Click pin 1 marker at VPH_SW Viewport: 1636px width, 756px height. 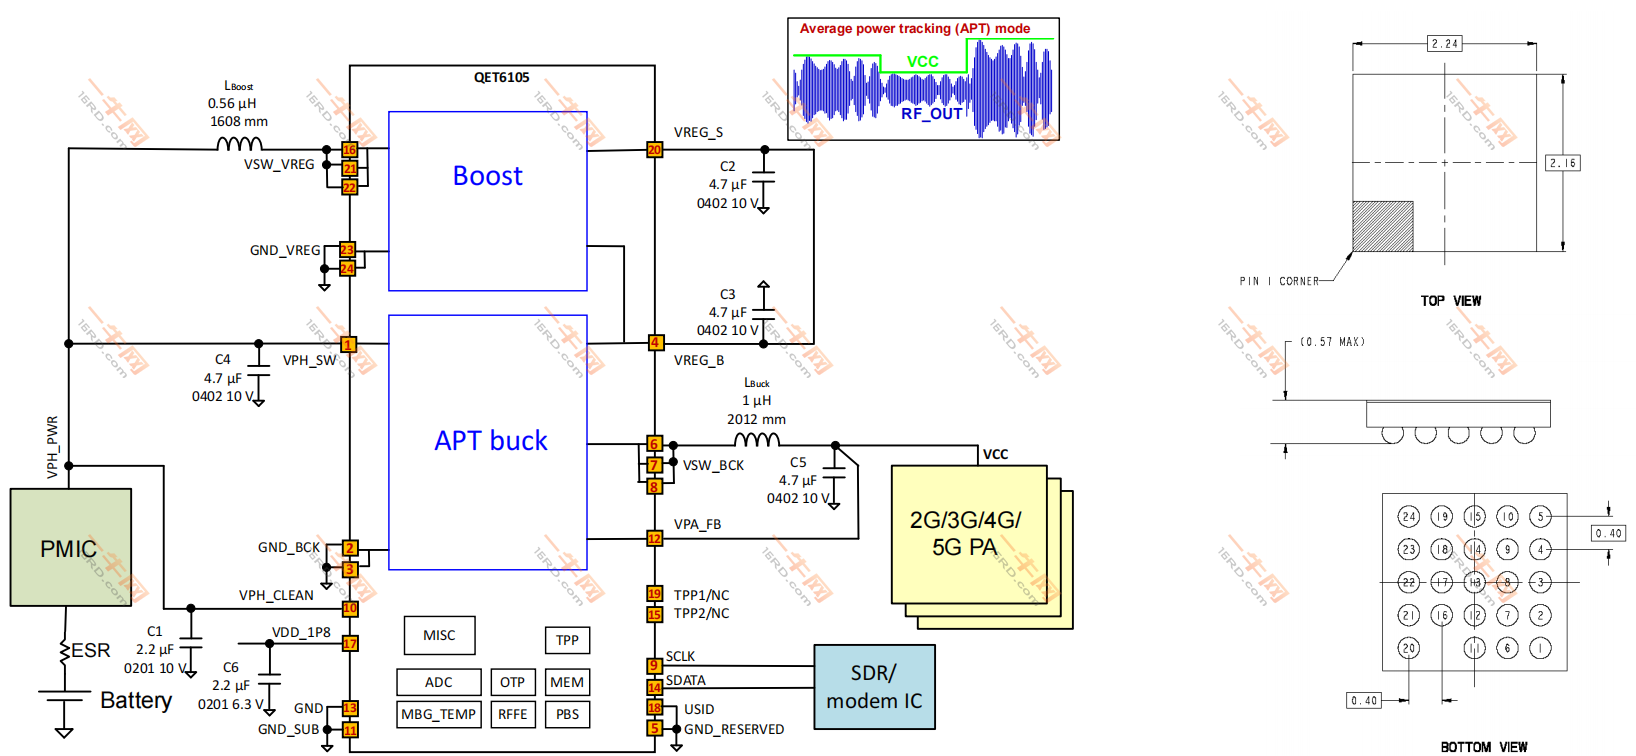coord(348,344)
